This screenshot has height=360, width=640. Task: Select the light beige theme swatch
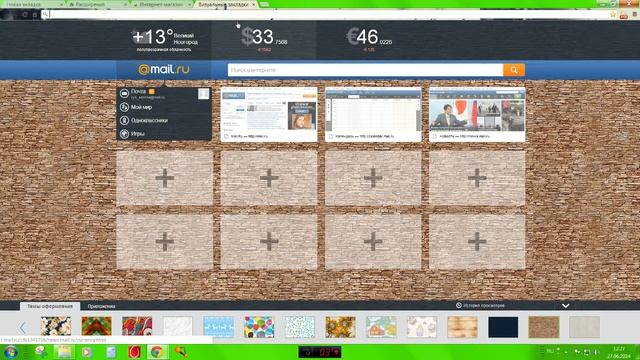tap(584, 327)
